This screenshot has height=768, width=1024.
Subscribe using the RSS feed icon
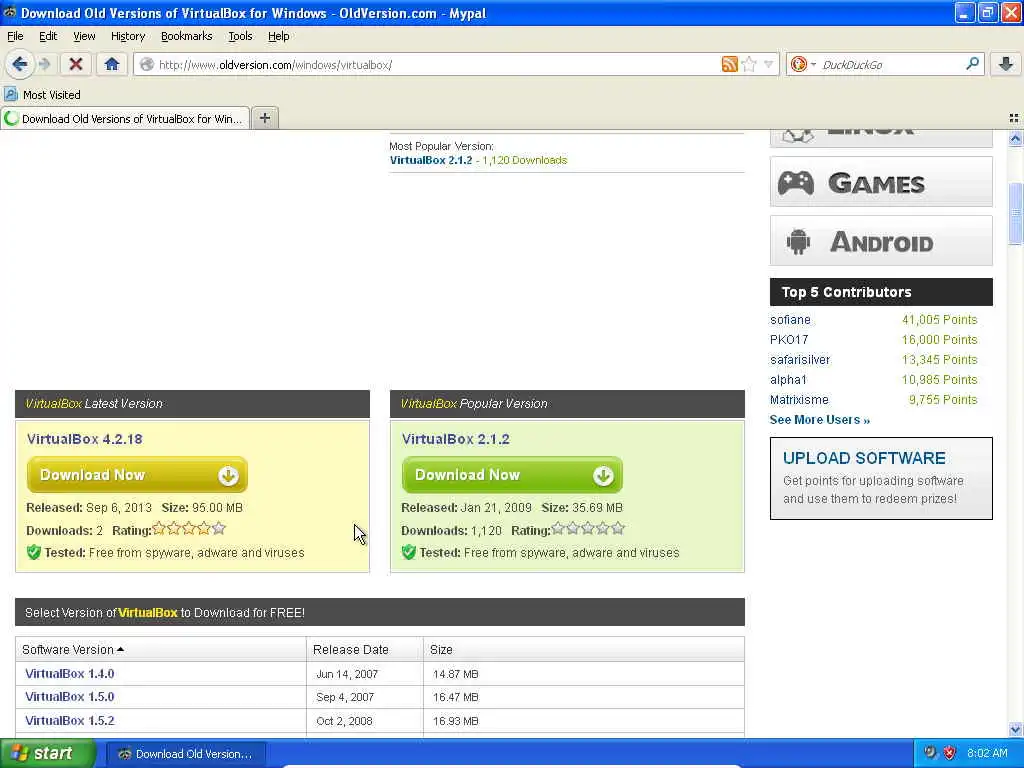pos(729,64)
